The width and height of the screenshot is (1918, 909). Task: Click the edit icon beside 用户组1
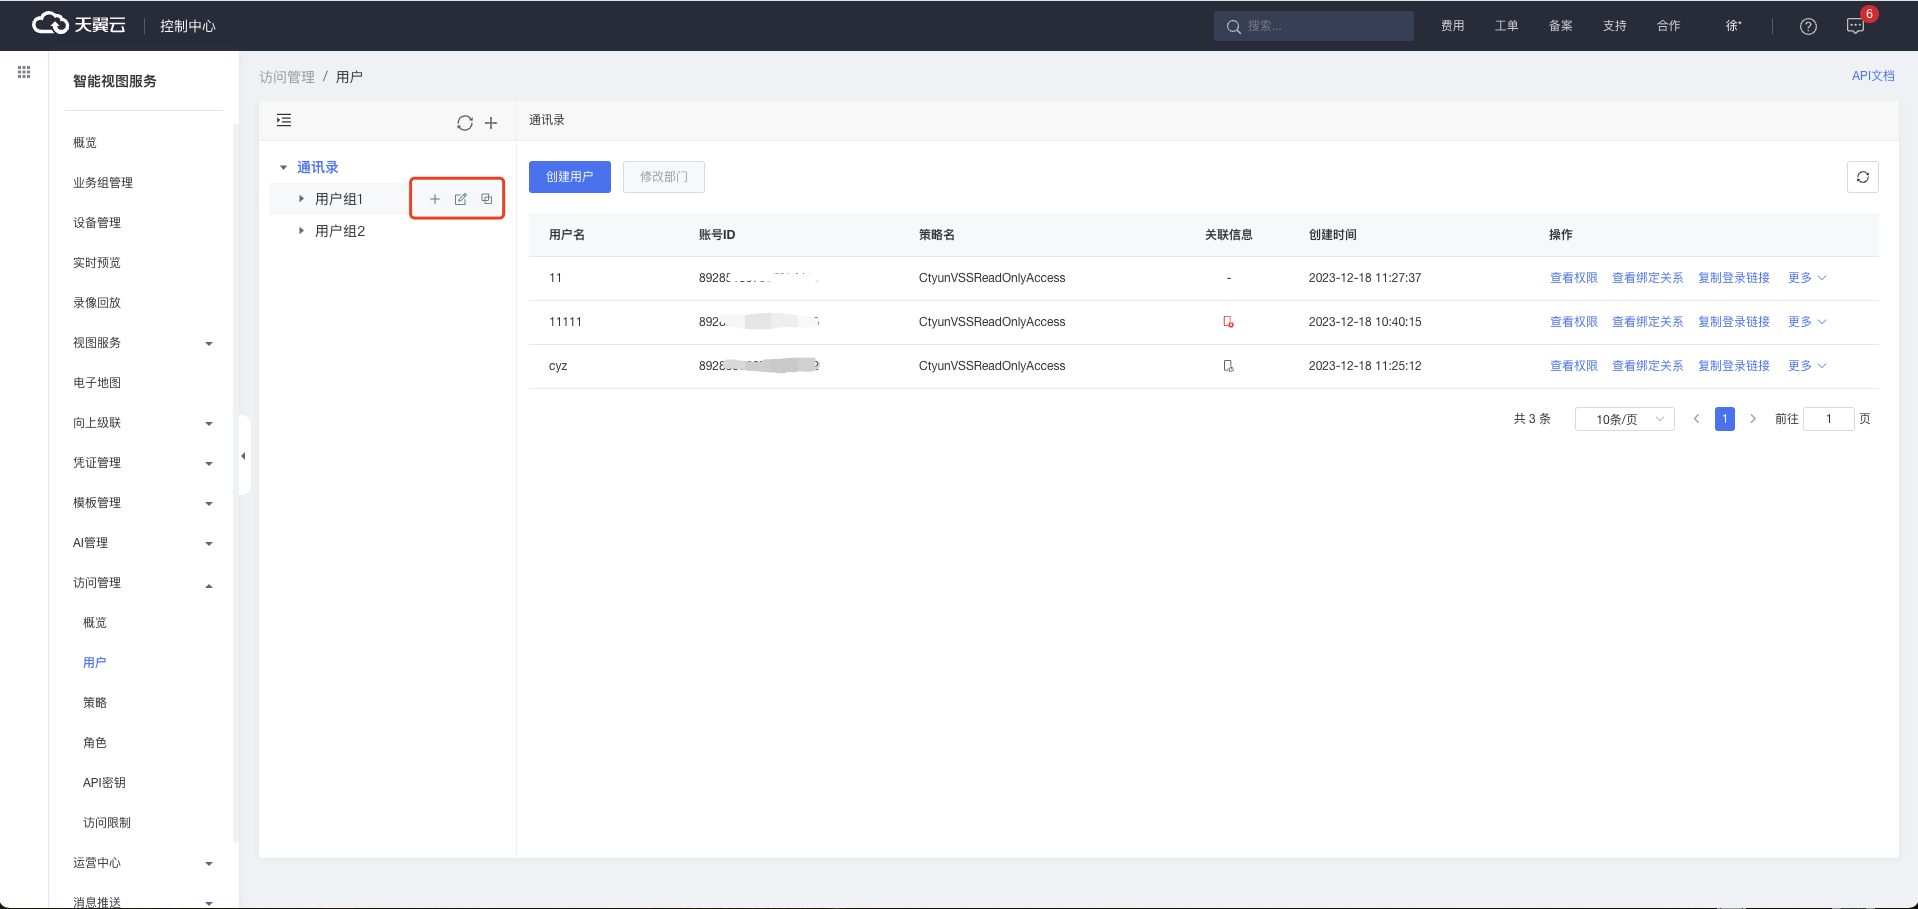tap(461, 199)
